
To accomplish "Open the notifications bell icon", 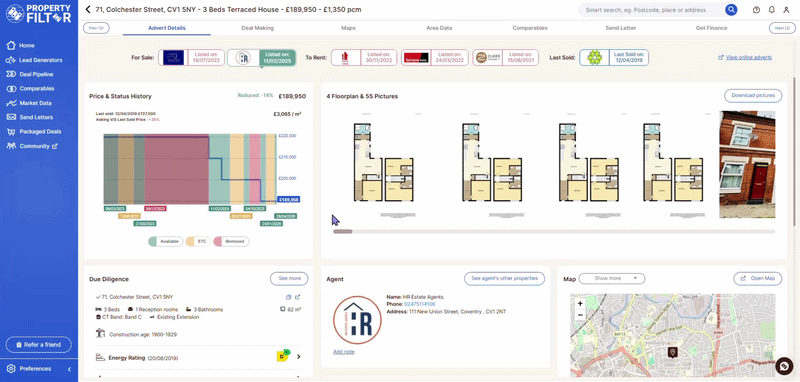I will pyautogui.click(x=771, y=10).
